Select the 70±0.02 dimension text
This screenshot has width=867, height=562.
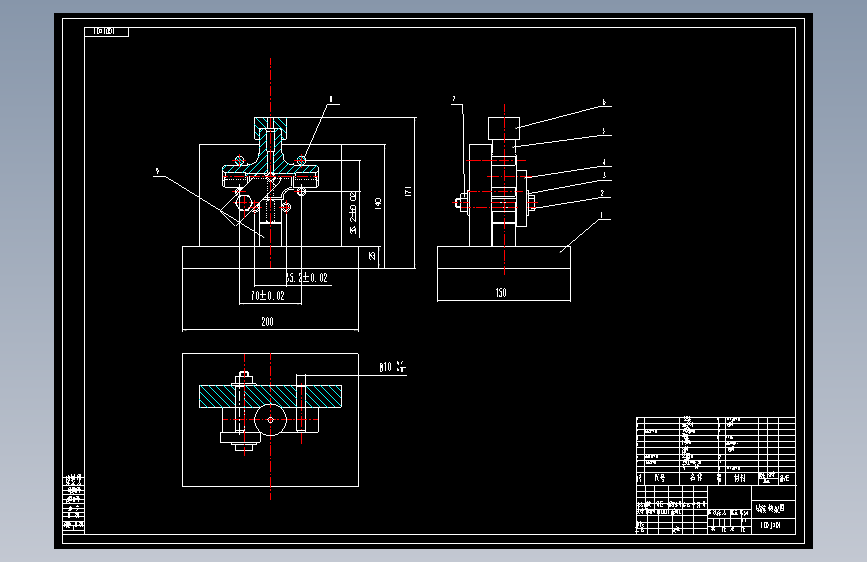click(x=268, y=295)
